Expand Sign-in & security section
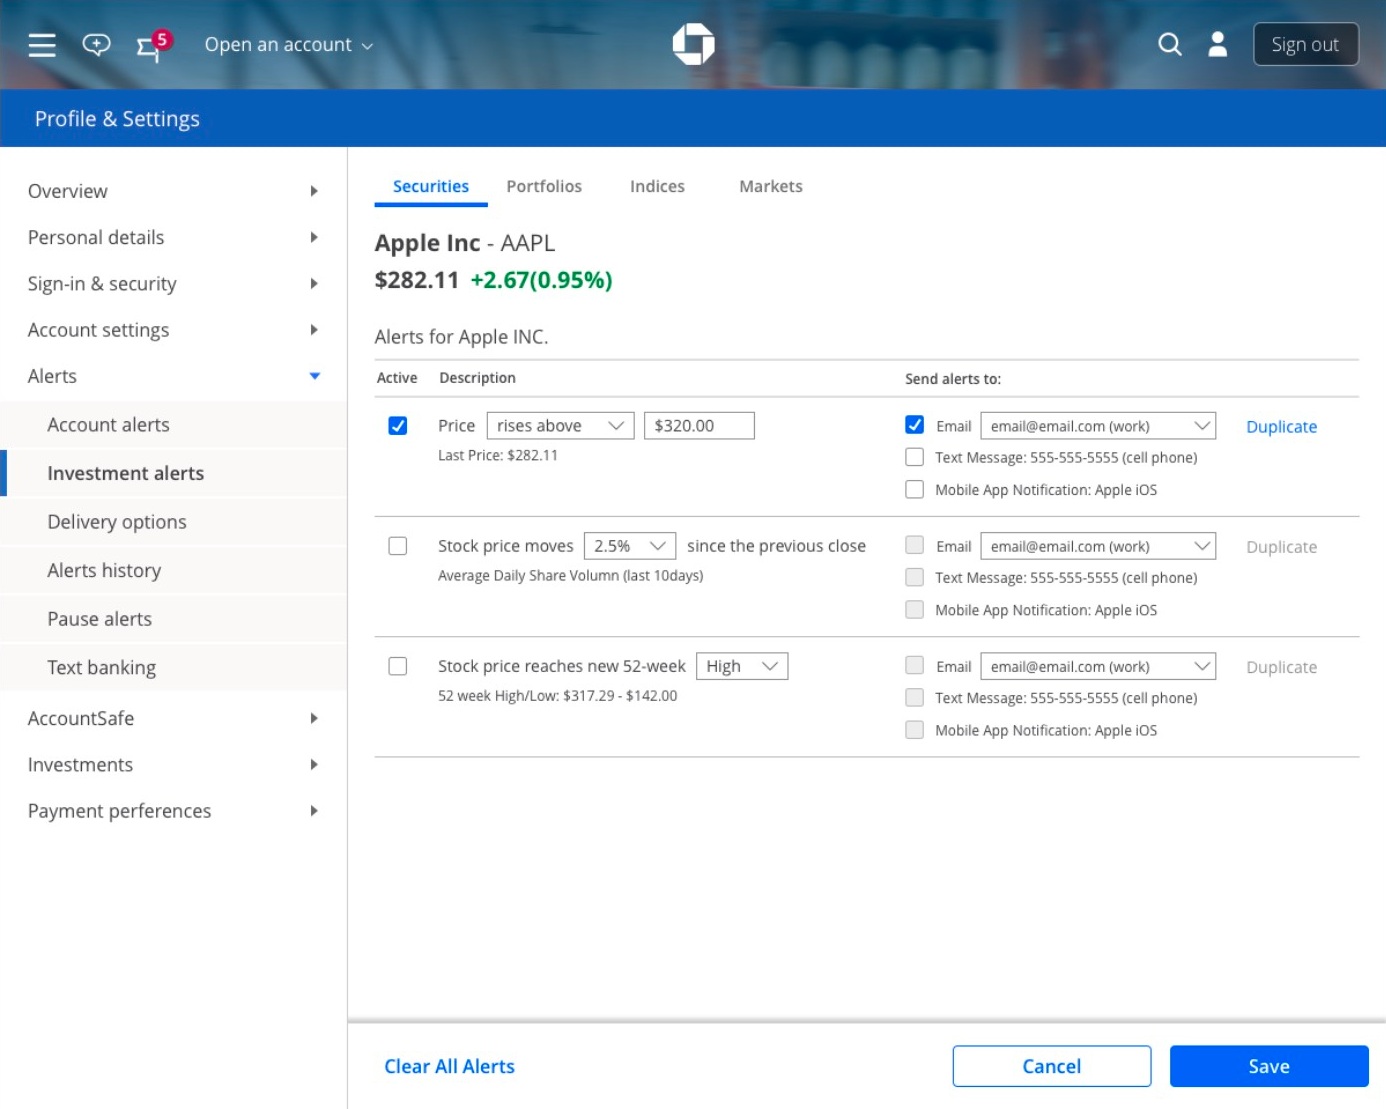 pos(314,284)
